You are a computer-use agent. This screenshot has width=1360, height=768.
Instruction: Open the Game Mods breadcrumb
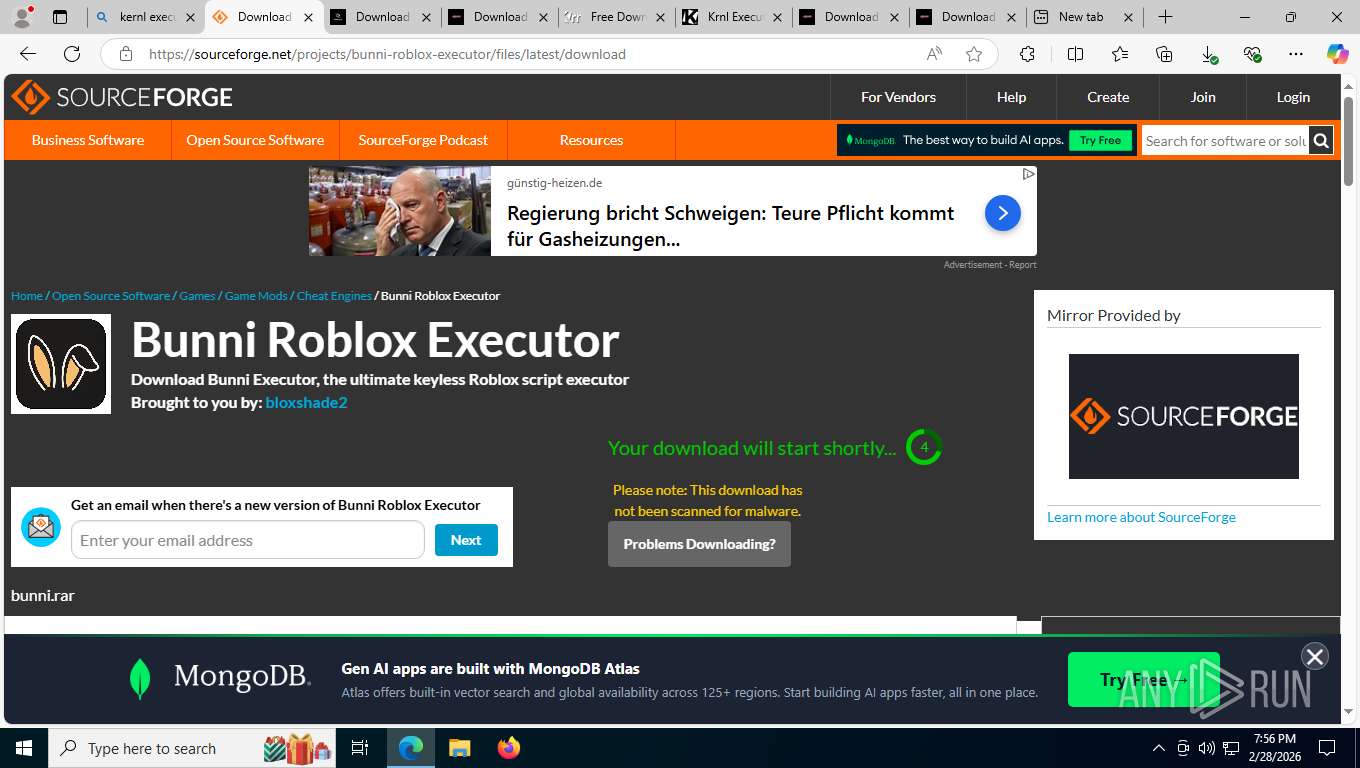(x=256, y=296)
